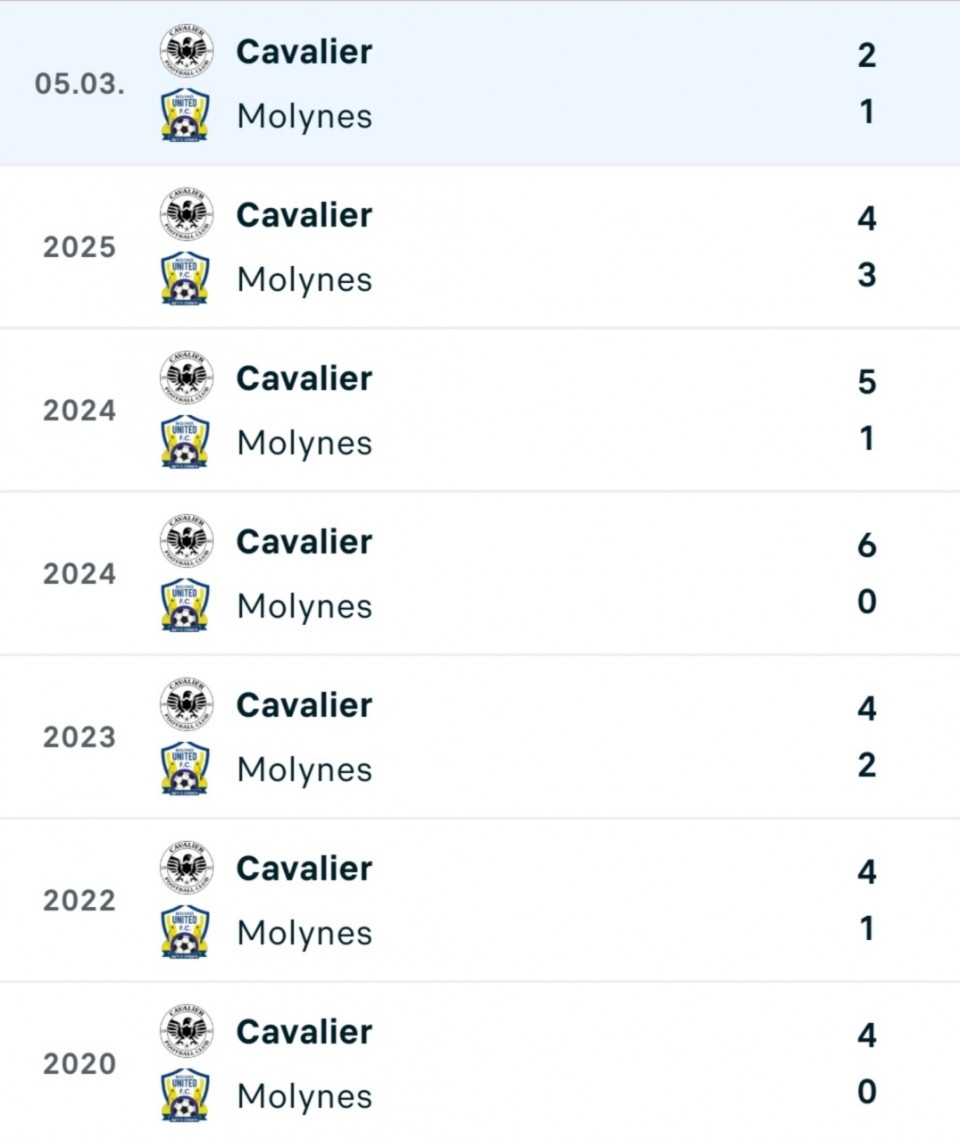The image size is (960, 1140).
Task: Open Cavalier team name in 05.03. match
Action: [x=304, y=52]
